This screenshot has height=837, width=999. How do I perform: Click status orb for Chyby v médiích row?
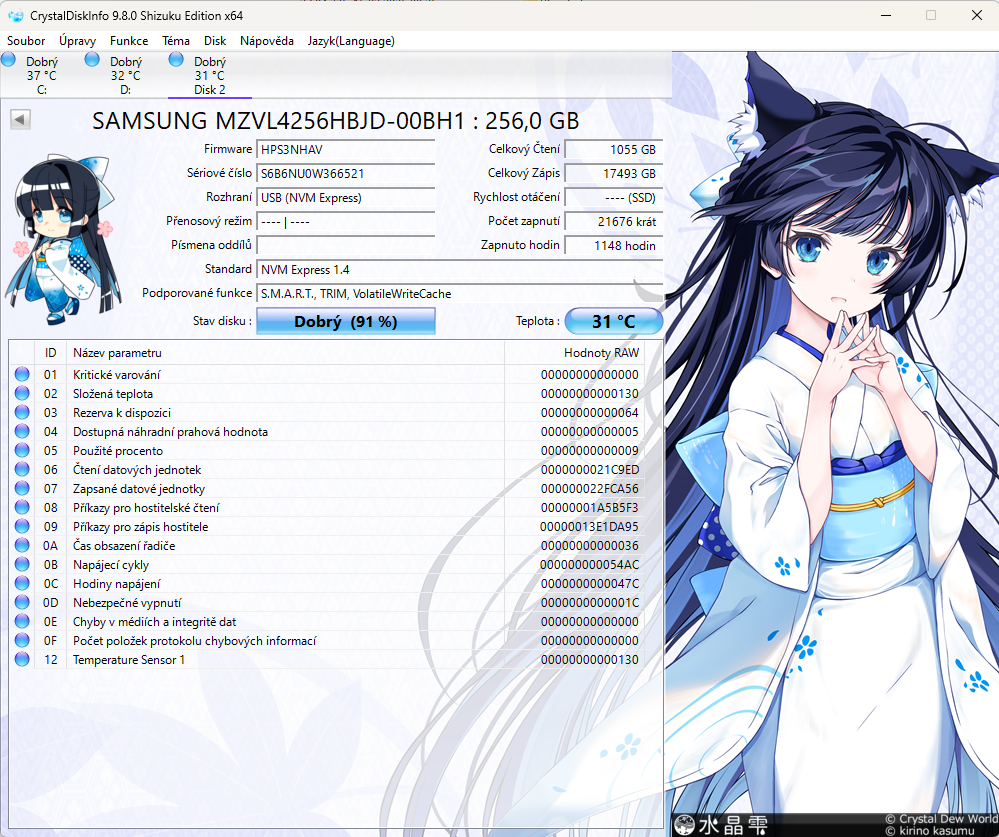(22, 621)
